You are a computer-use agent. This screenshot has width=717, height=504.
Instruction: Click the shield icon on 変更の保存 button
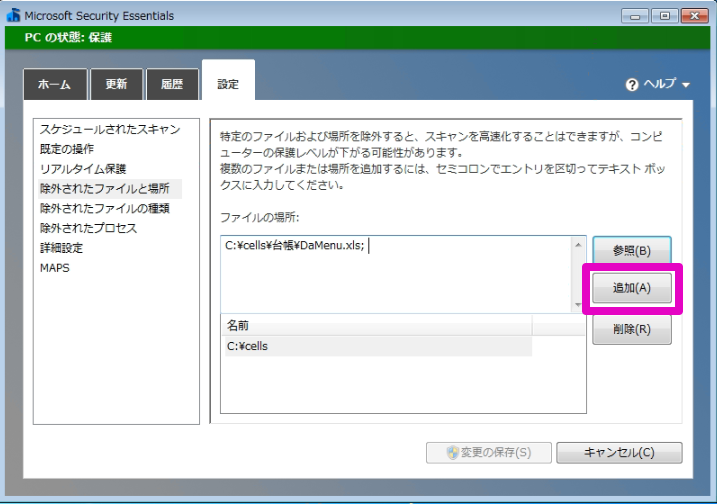pyautogui.click(x=452, y=453)
